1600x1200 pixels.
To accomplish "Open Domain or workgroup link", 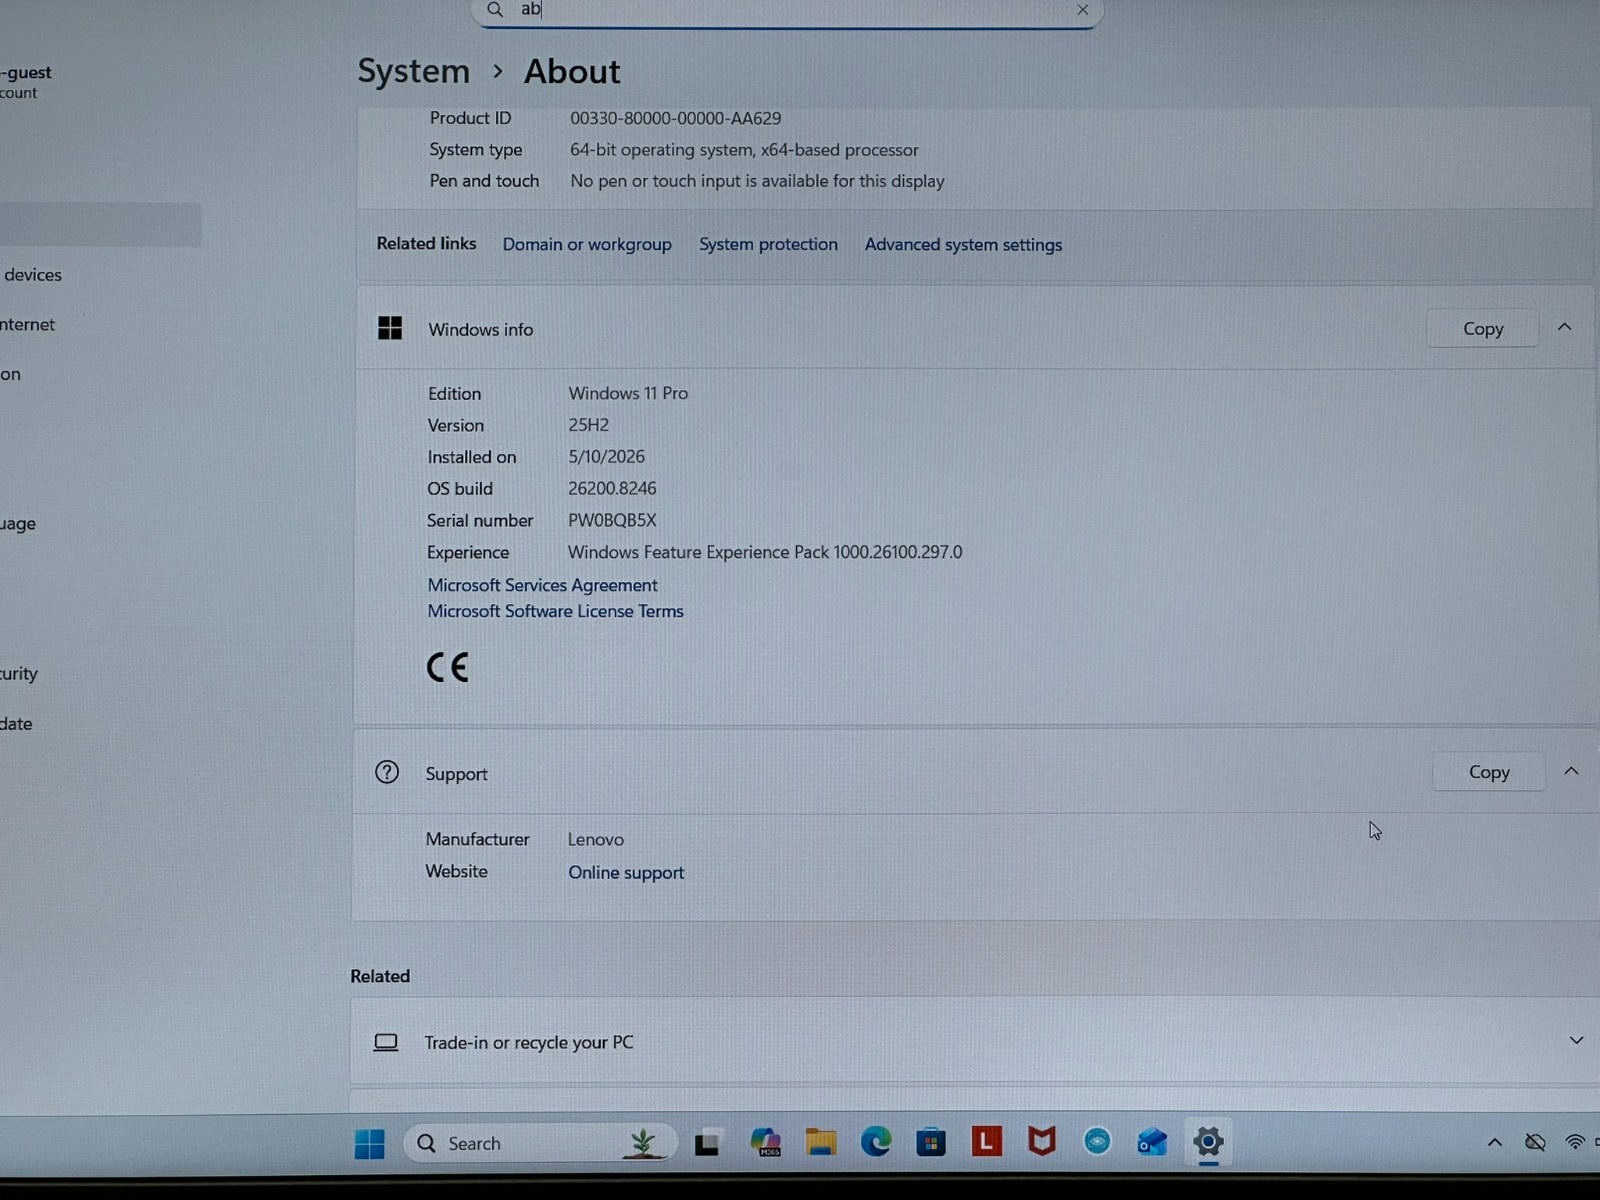I will pyautogui.click(x=587, y=245).
